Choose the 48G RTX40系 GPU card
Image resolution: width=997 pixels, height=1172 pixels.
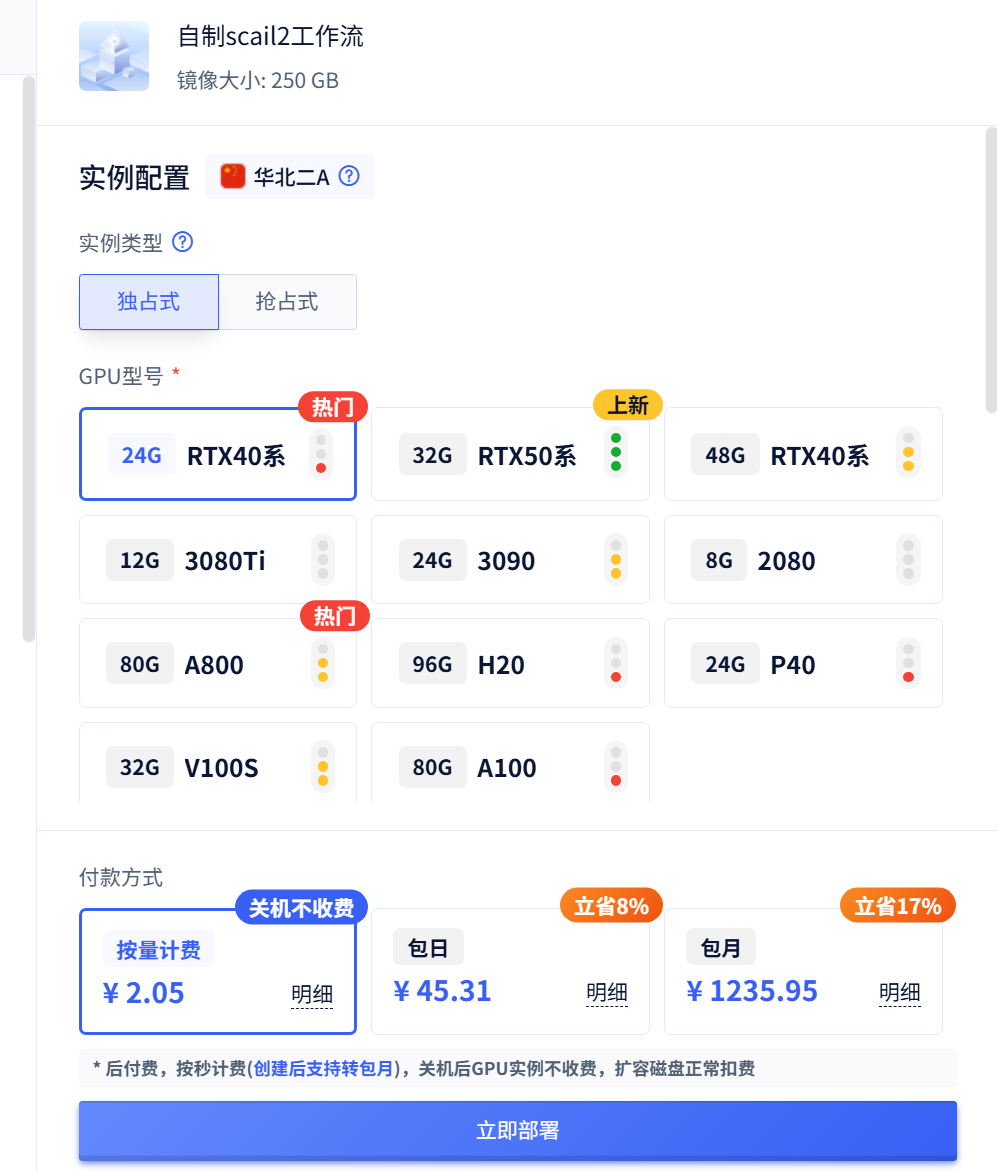803,454
